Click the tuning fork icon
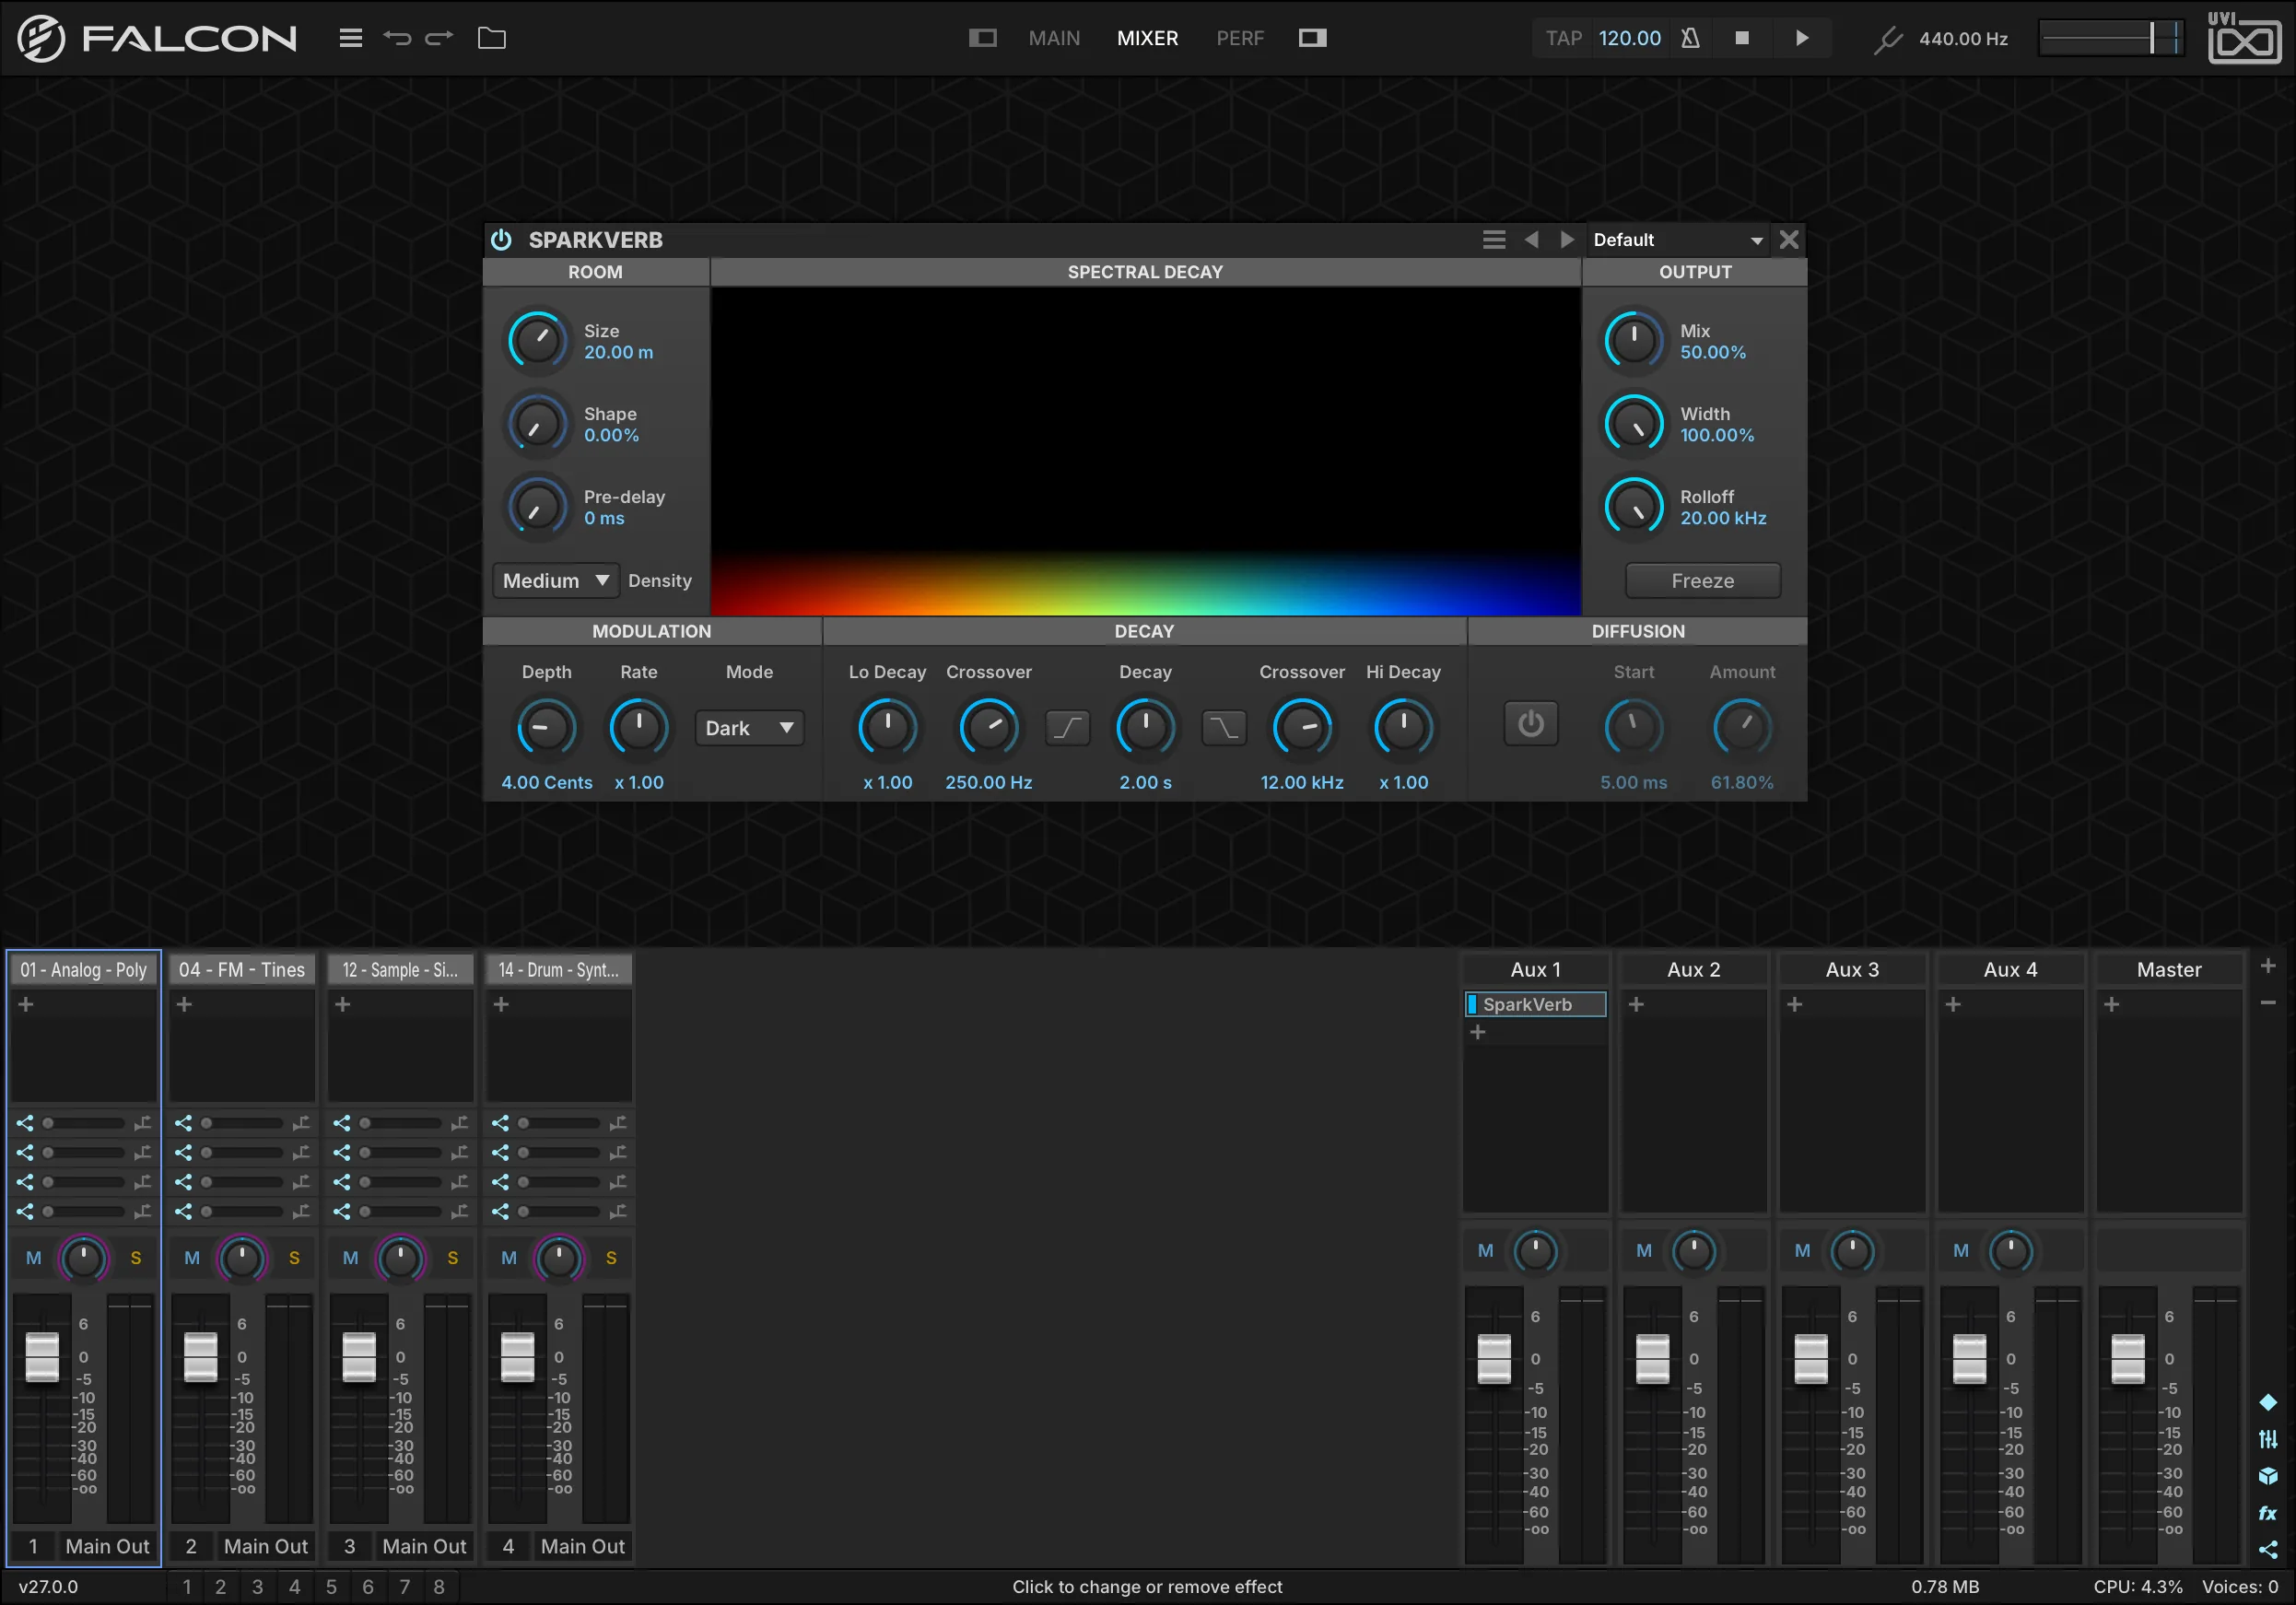 (1887, 40)
